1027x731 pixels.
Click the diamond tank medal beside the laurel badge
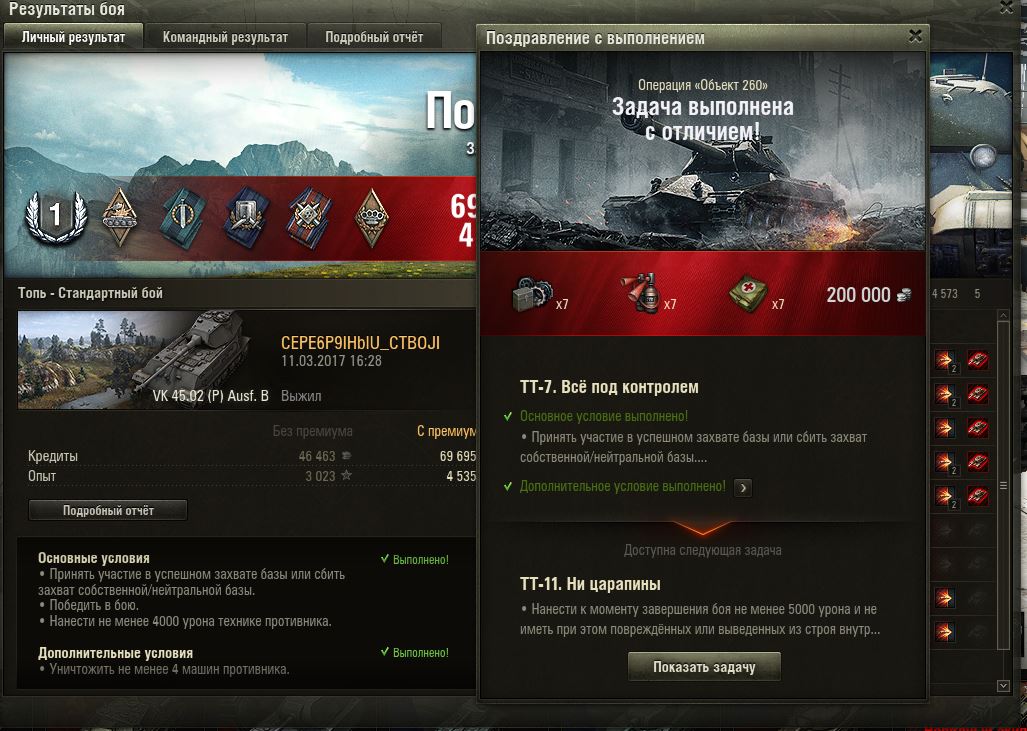120,217
